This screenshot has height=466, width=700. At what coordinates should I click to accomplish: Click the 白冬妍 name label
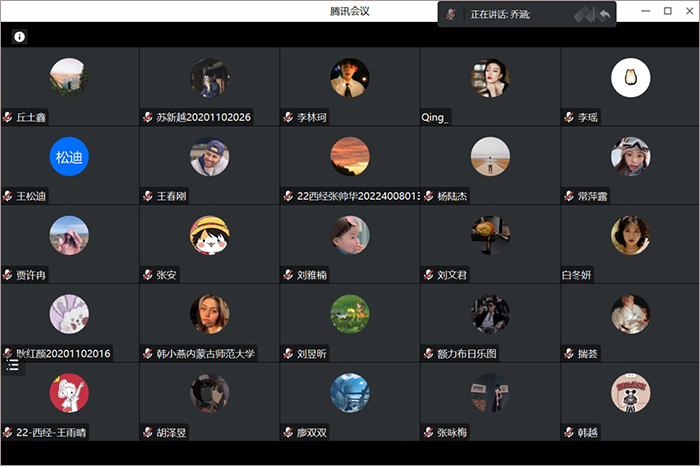click(x=577, y=275)
